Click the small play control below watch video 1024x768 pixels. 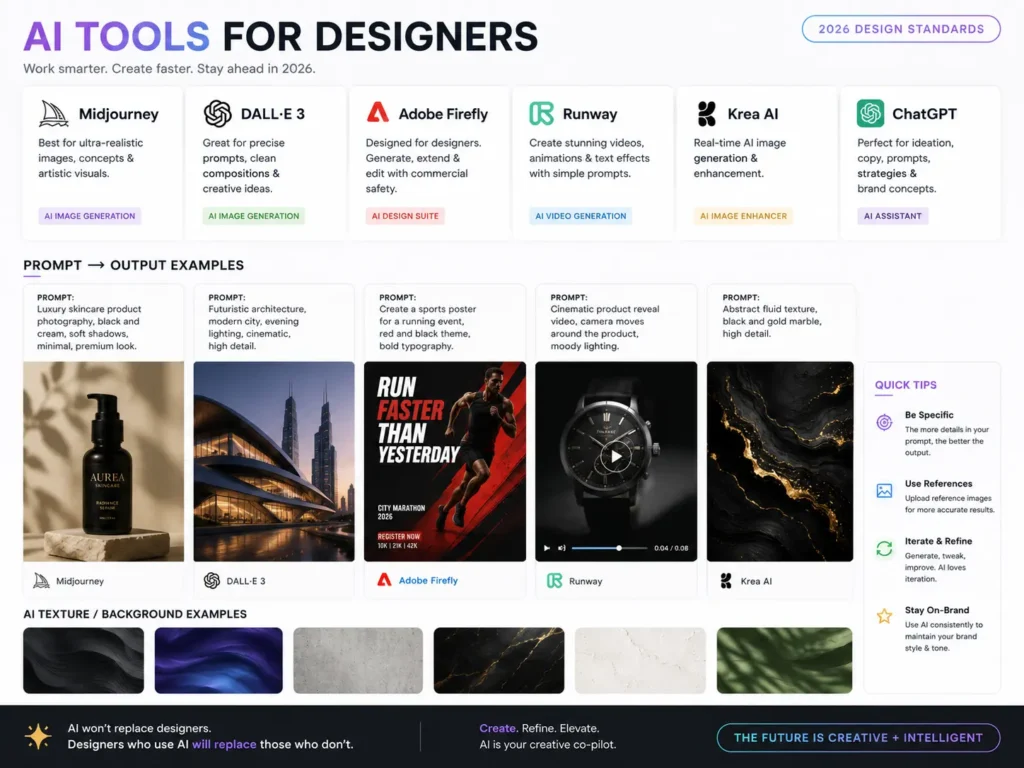[x=547, y=548]
